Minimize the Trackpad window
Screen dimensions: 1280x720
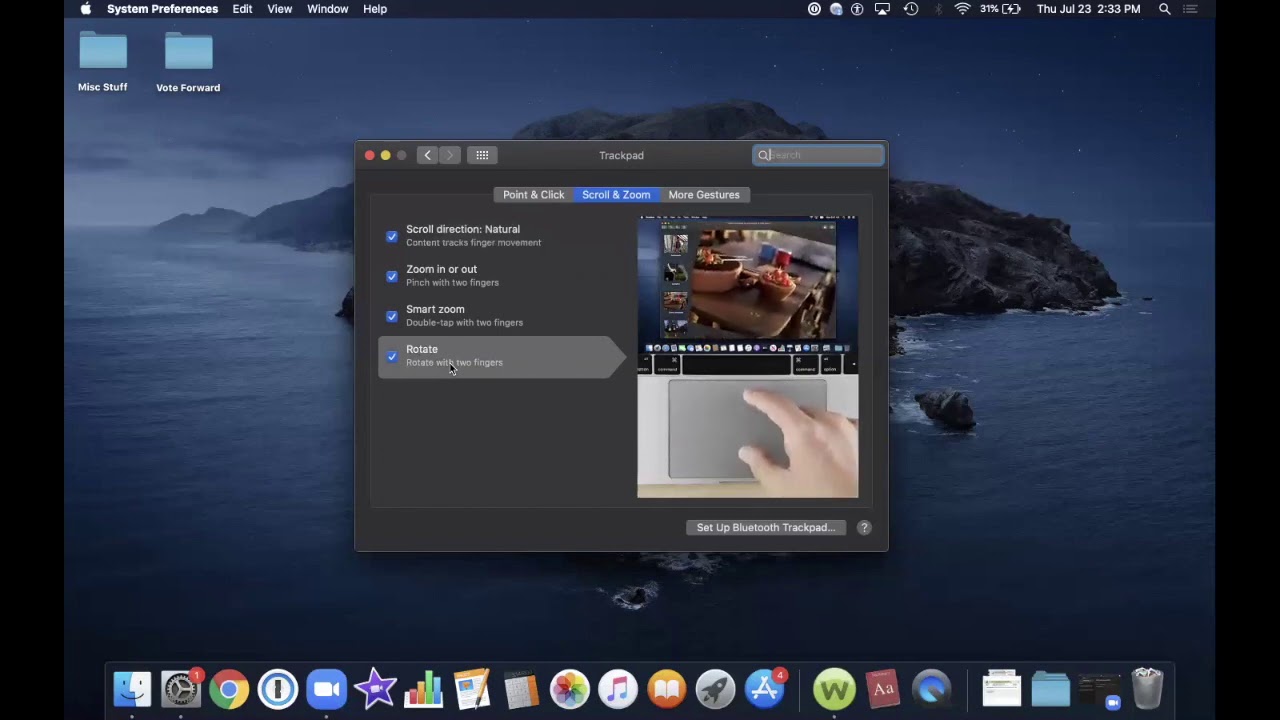(385, 155)
